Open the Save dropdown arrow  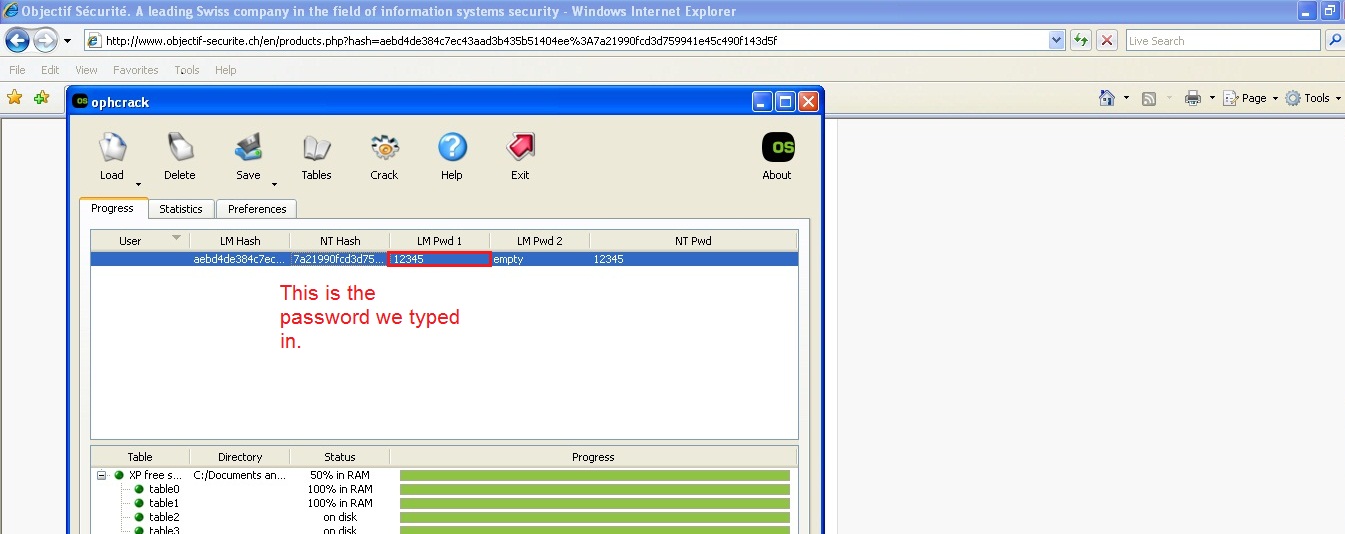274,184
